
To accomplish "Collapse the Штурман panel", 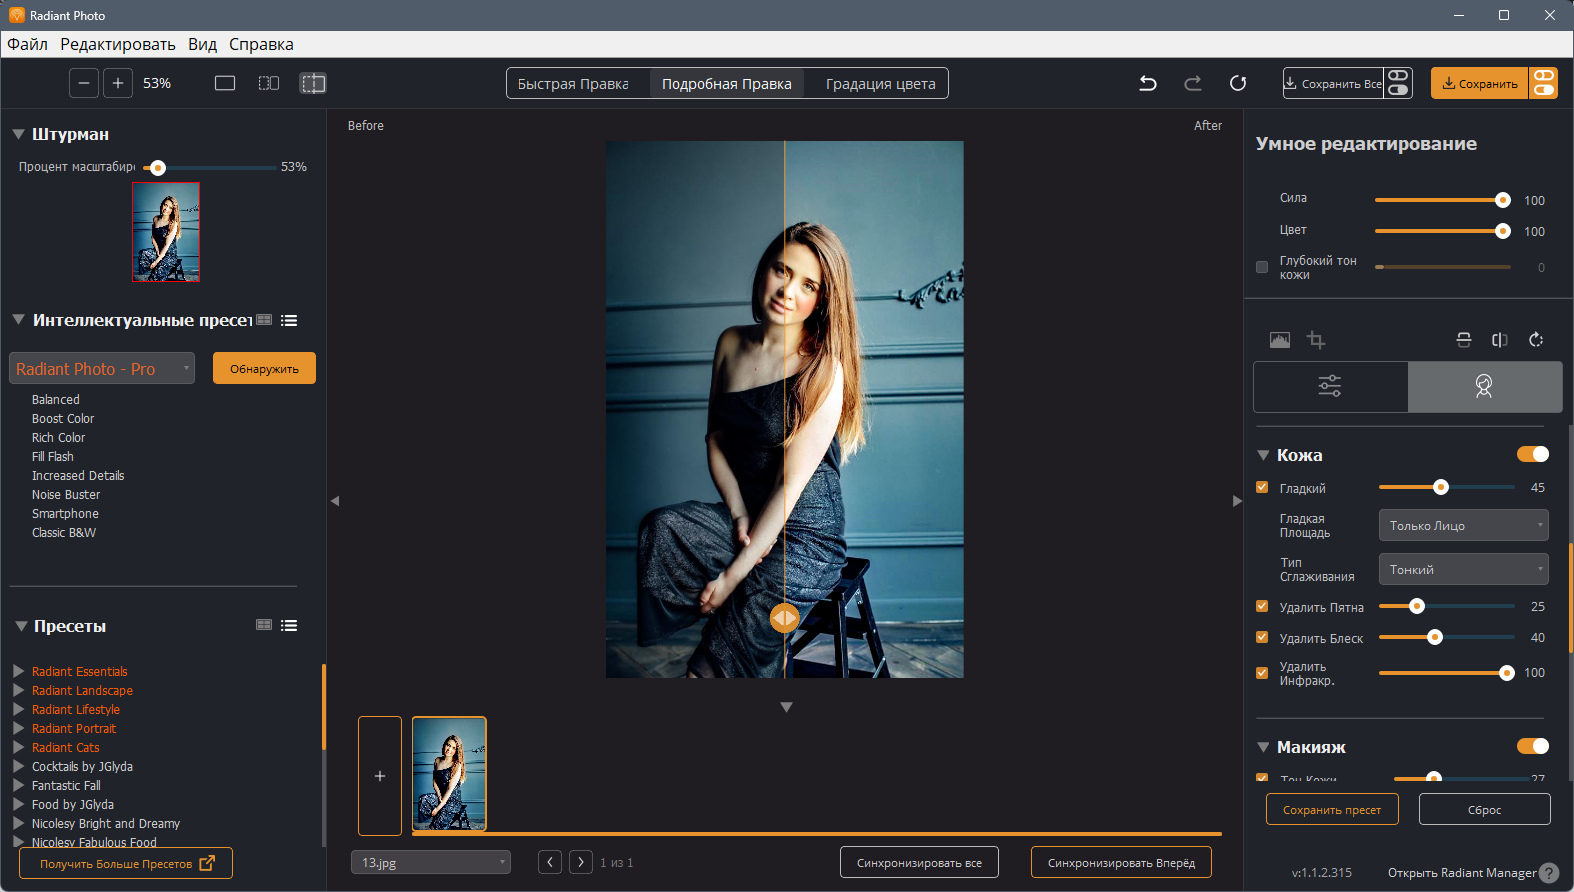I will pyautogui.click(x=19, y=134).
